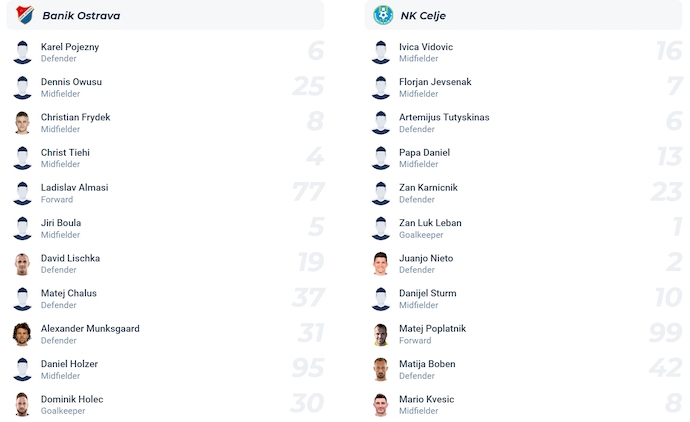Click Danijel Sturm's name
This screenshot has width=690, height=422.
pyautogui.click(x=428, y=293)
